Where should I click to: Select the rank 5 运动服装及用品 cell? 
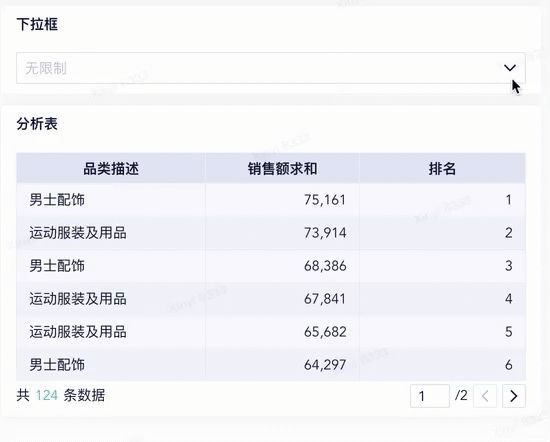(111, 332)
